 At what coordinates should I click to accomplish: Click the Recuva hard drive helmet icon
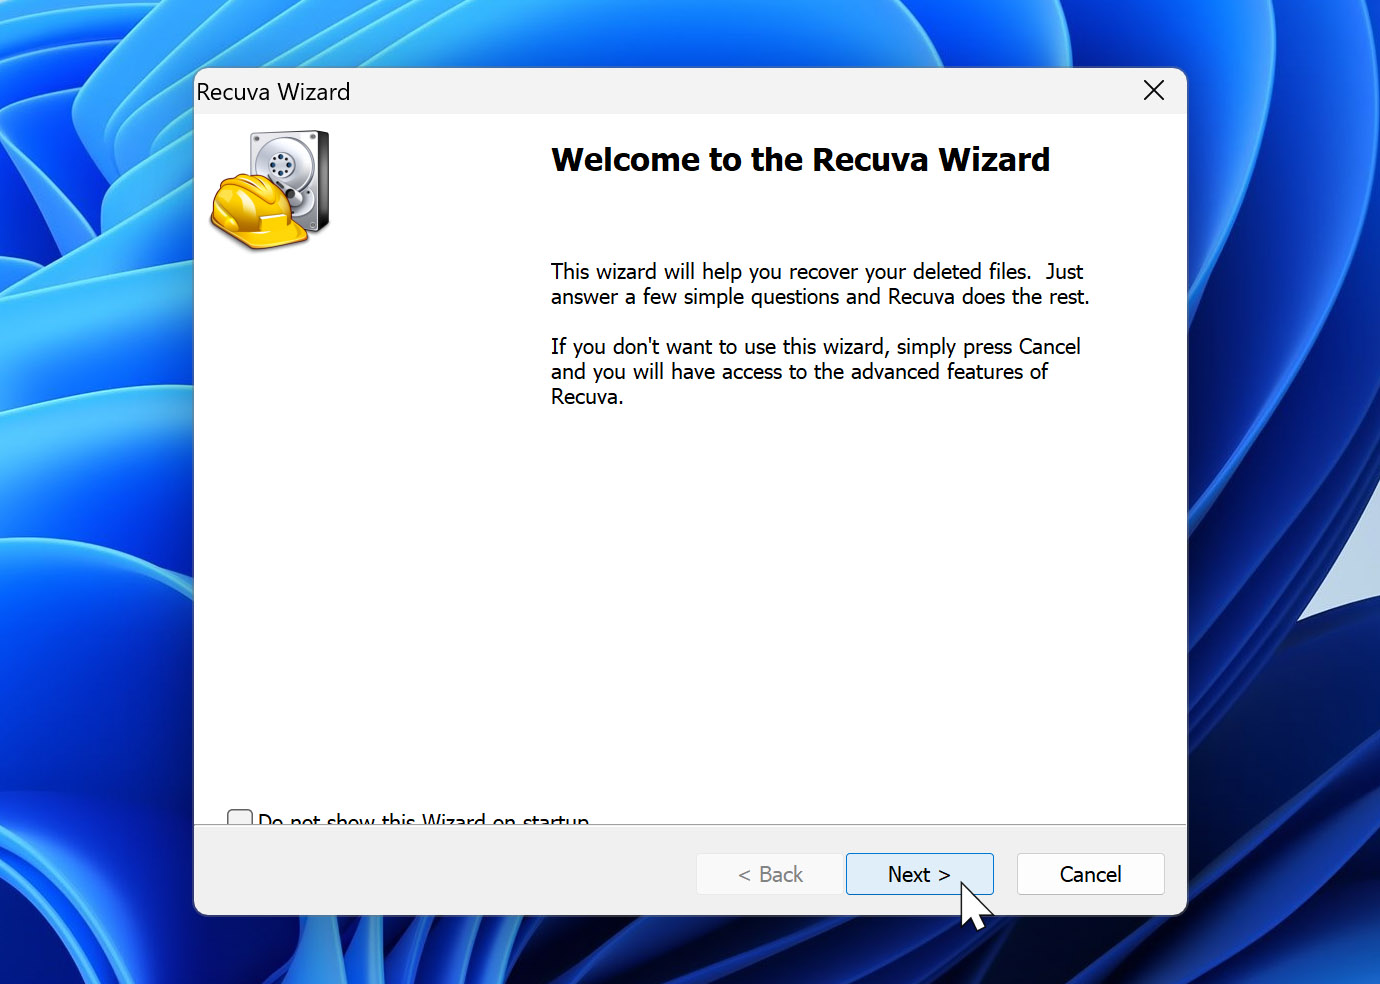270,190
